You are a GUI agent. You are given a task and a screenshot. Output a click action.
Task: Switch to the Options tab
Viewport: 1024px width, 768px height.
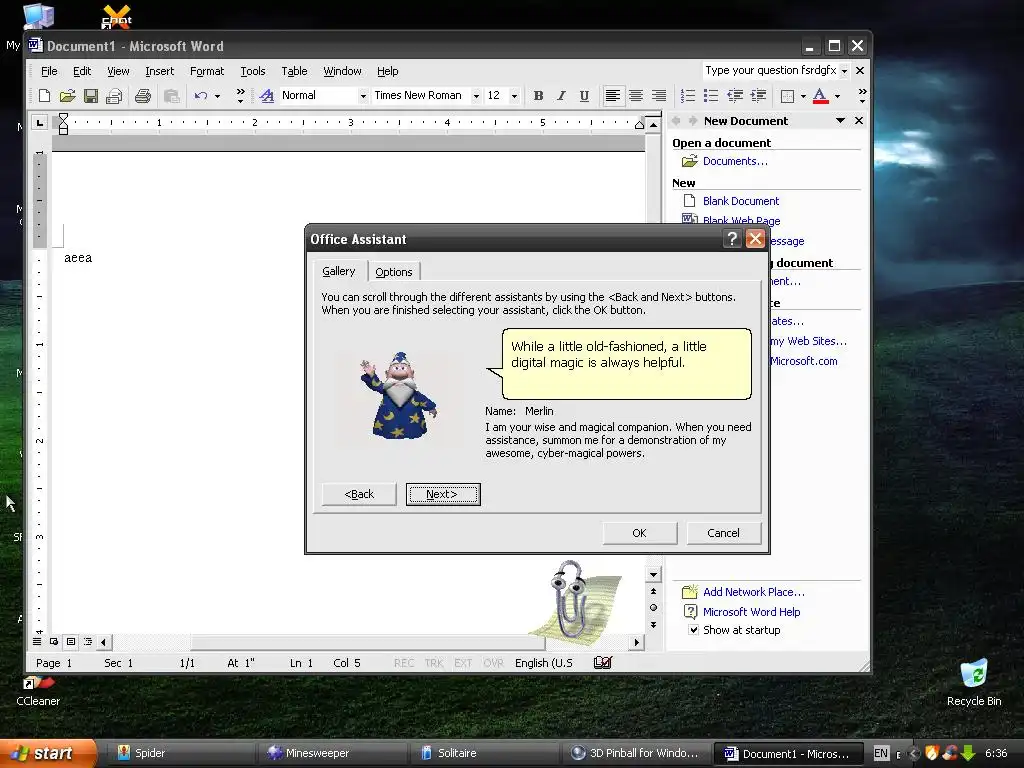pos(394,272)
